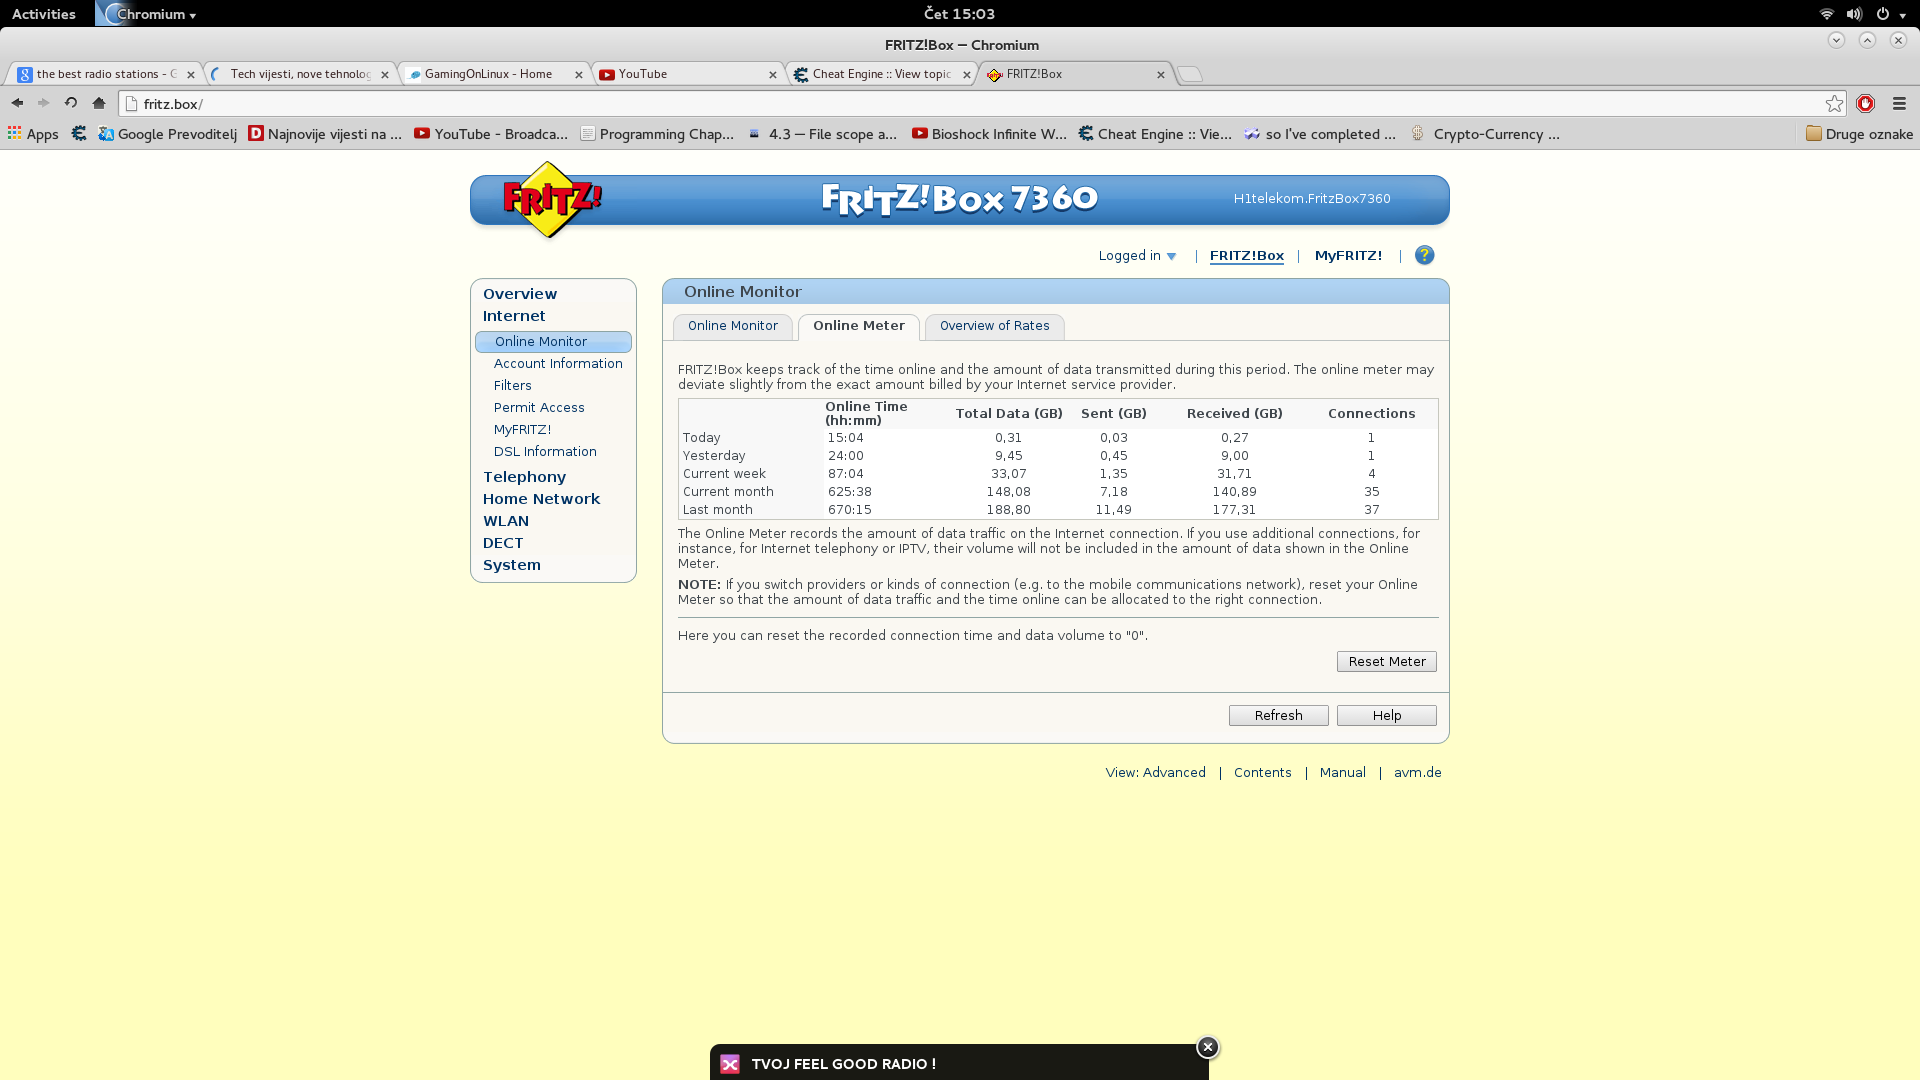Viewport: 1920px width, 1080px height.
Task: Switch view via View: Advanced link
Action: point(1156,773)
